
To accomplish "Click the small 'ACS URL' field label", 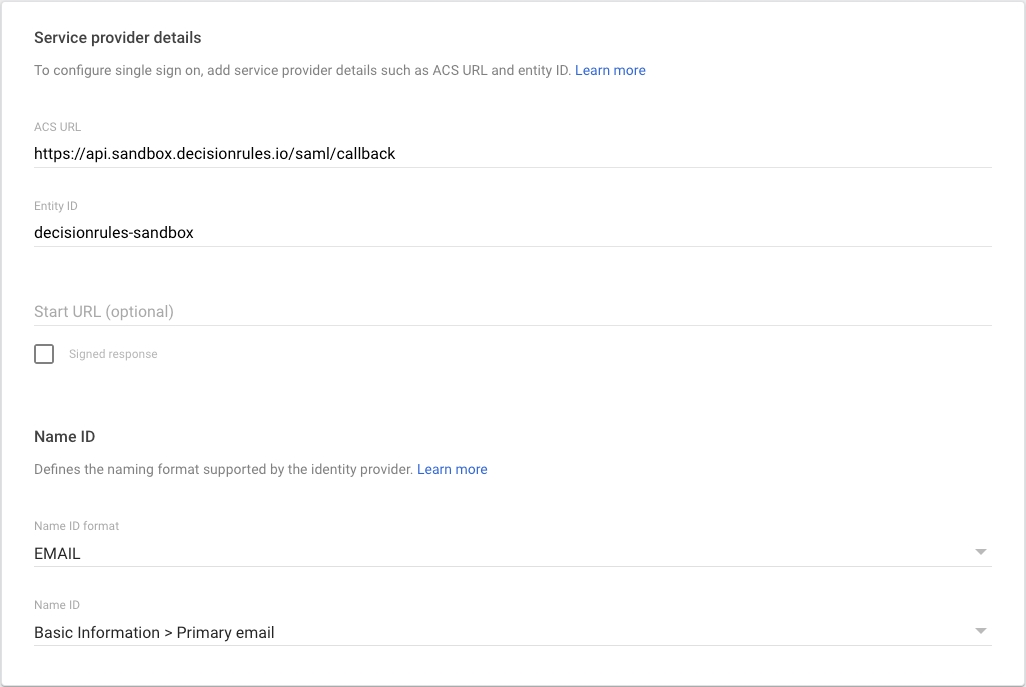I will [x=57, y=127].
